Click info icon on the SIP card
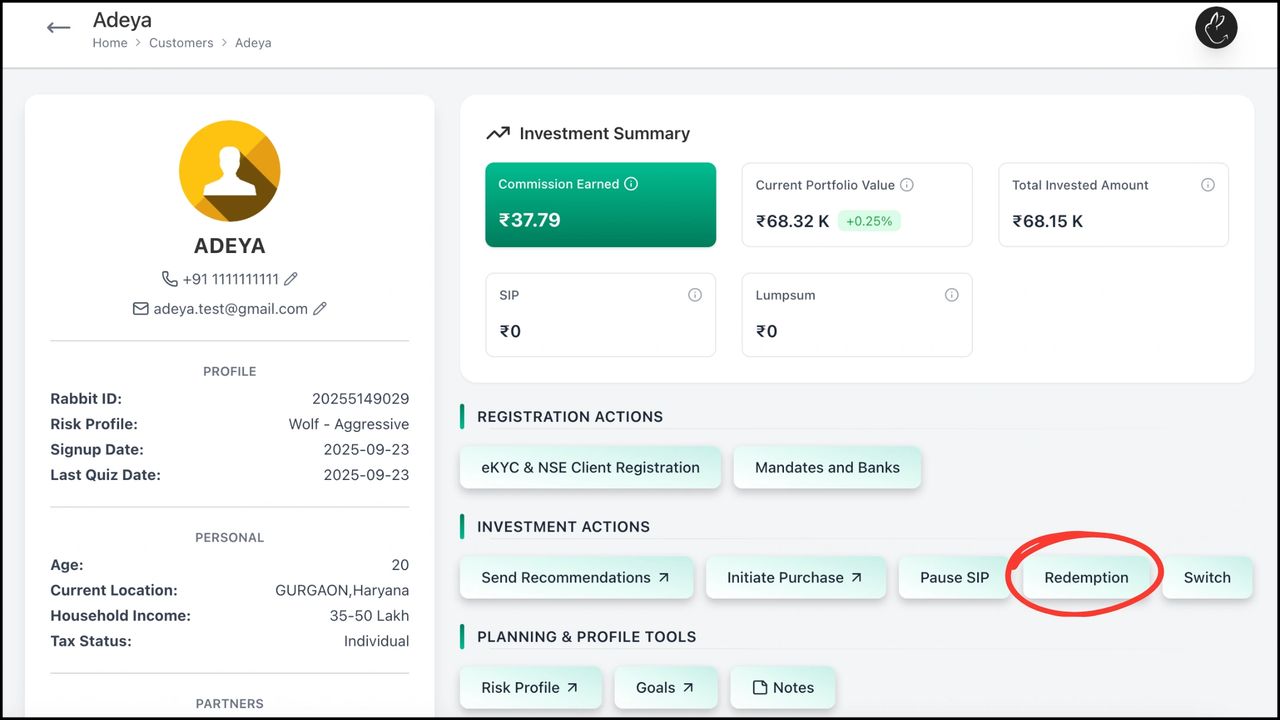1280x720 pixels. click(x=695, y=295)
